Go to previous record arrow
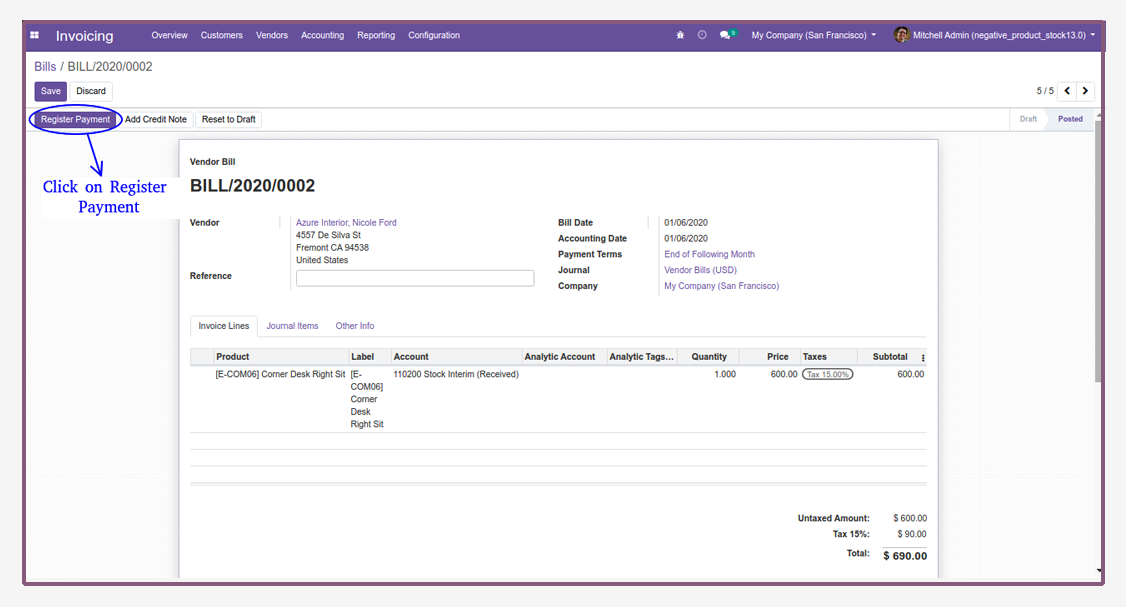The image size is (1126, 607). tap(1067, 91)
